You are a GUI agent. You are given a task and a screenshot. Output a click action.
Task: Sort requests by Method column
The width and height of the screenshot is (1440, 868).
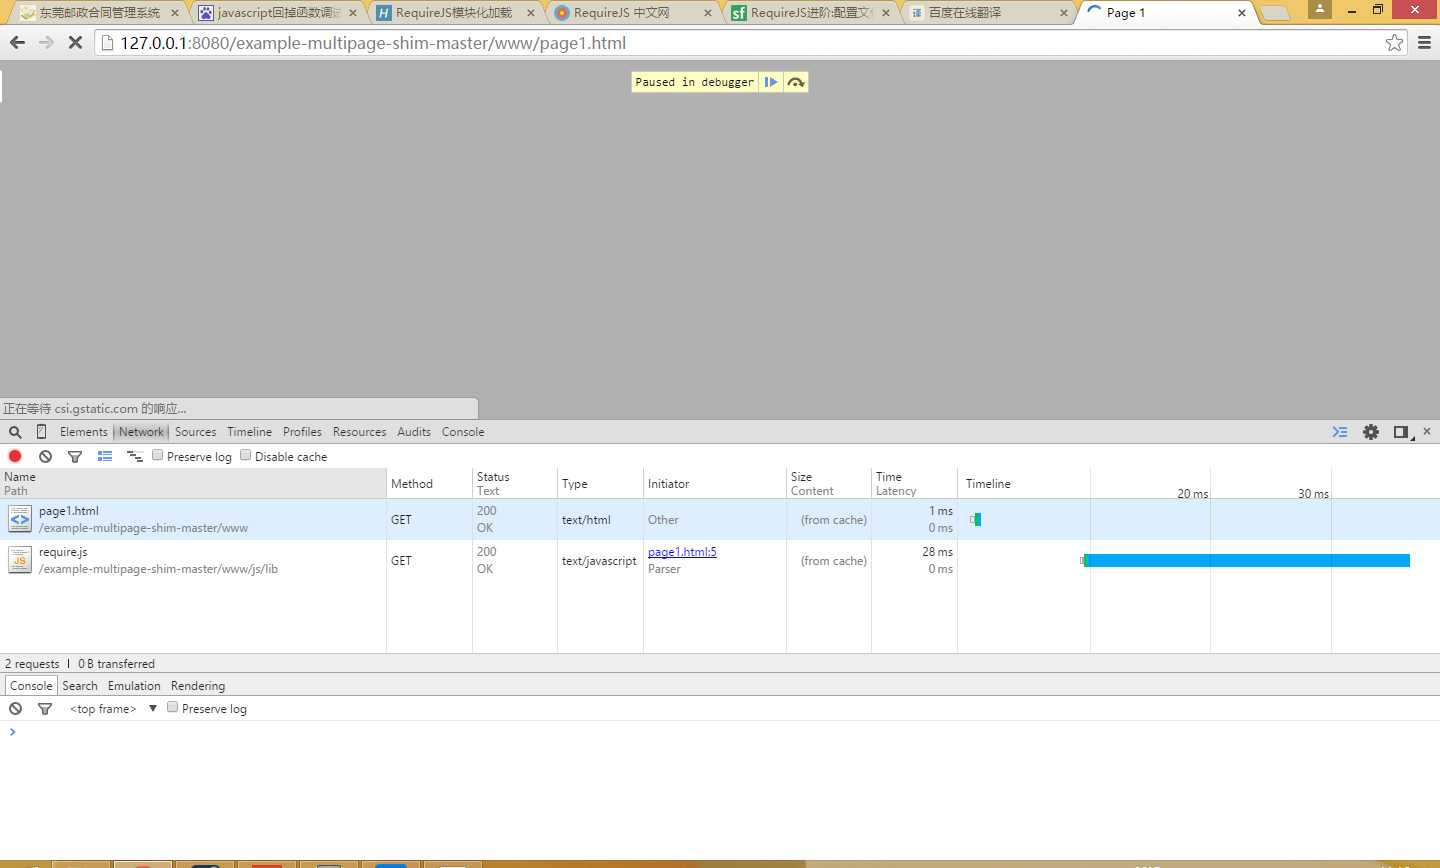coord(429,484)
